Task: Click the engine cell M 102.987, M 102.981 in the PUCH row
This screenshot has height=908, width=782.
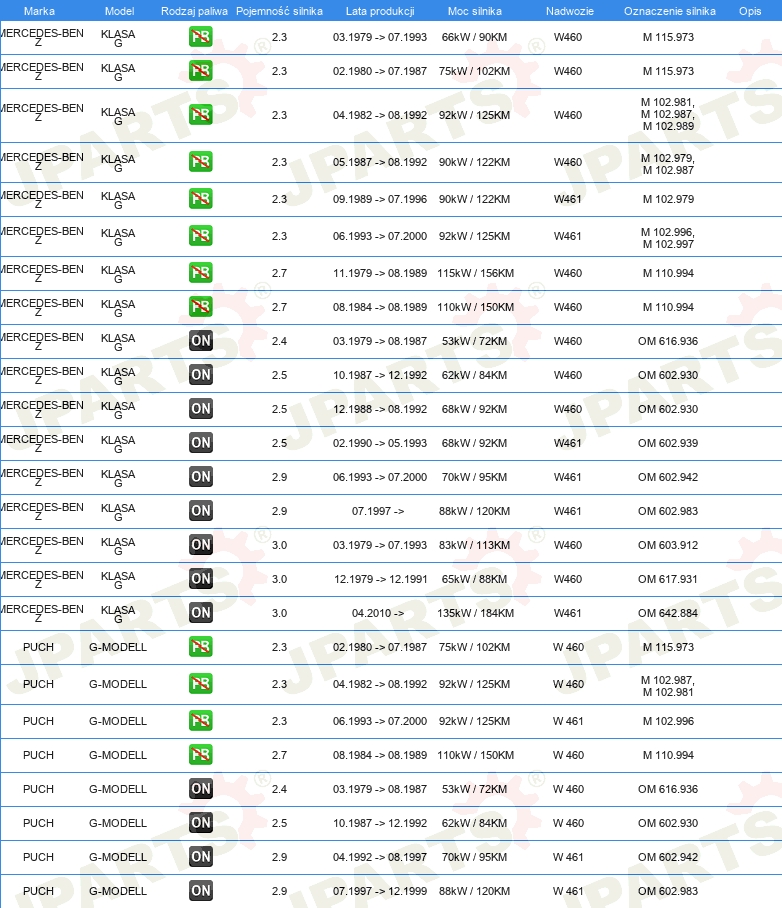Action: (x=668, y=686)
